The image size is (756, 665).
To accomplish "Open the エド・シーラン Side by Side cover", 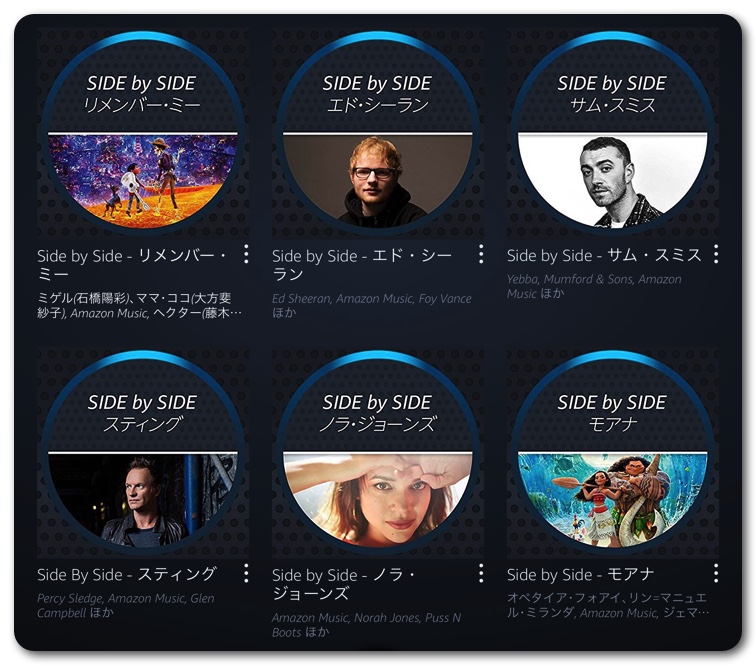I will pyautogui.click(x=378, y=134).
